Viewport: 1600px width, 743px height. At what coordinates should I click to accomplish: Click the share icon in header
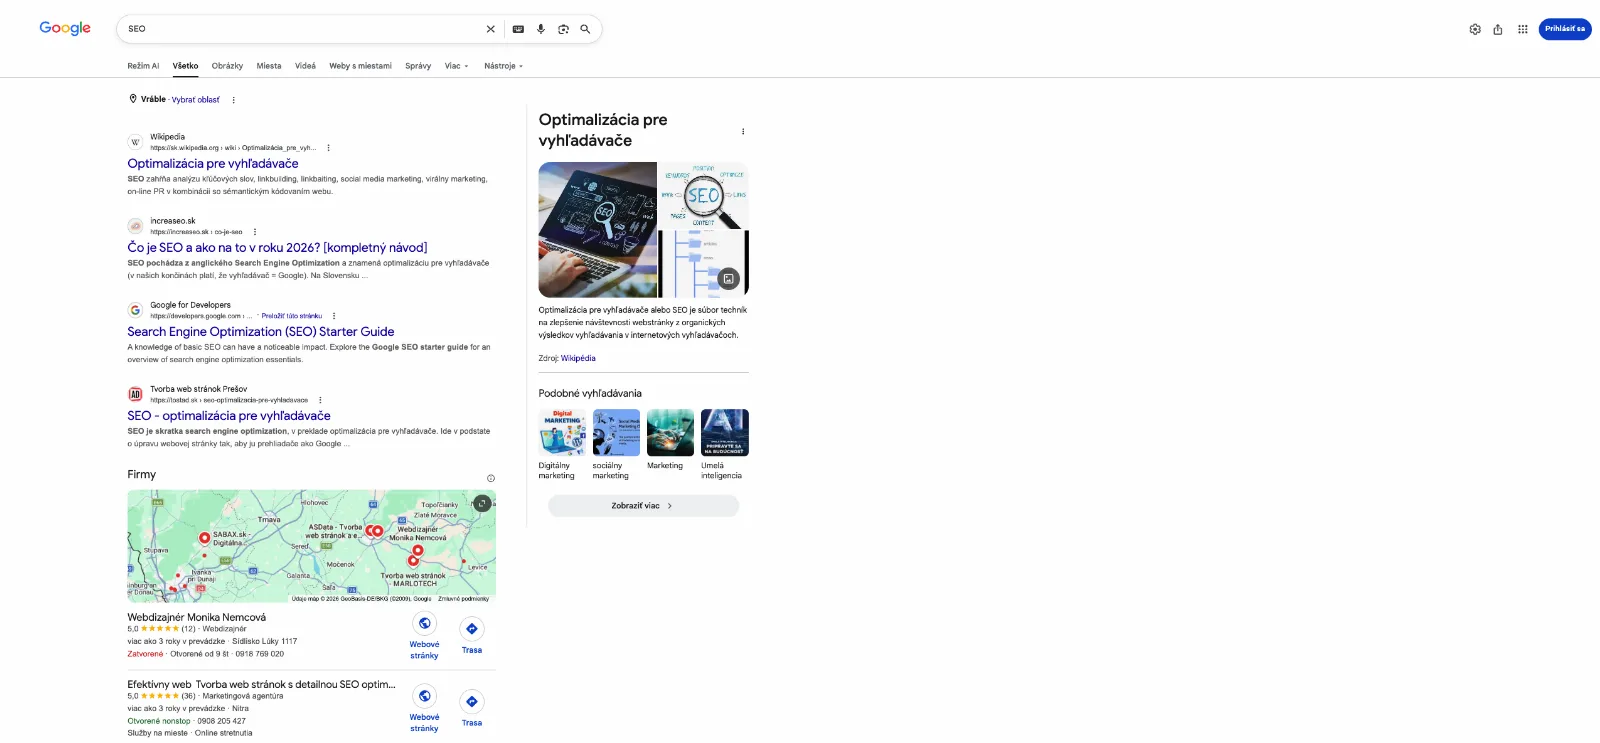click(1498, 29)
